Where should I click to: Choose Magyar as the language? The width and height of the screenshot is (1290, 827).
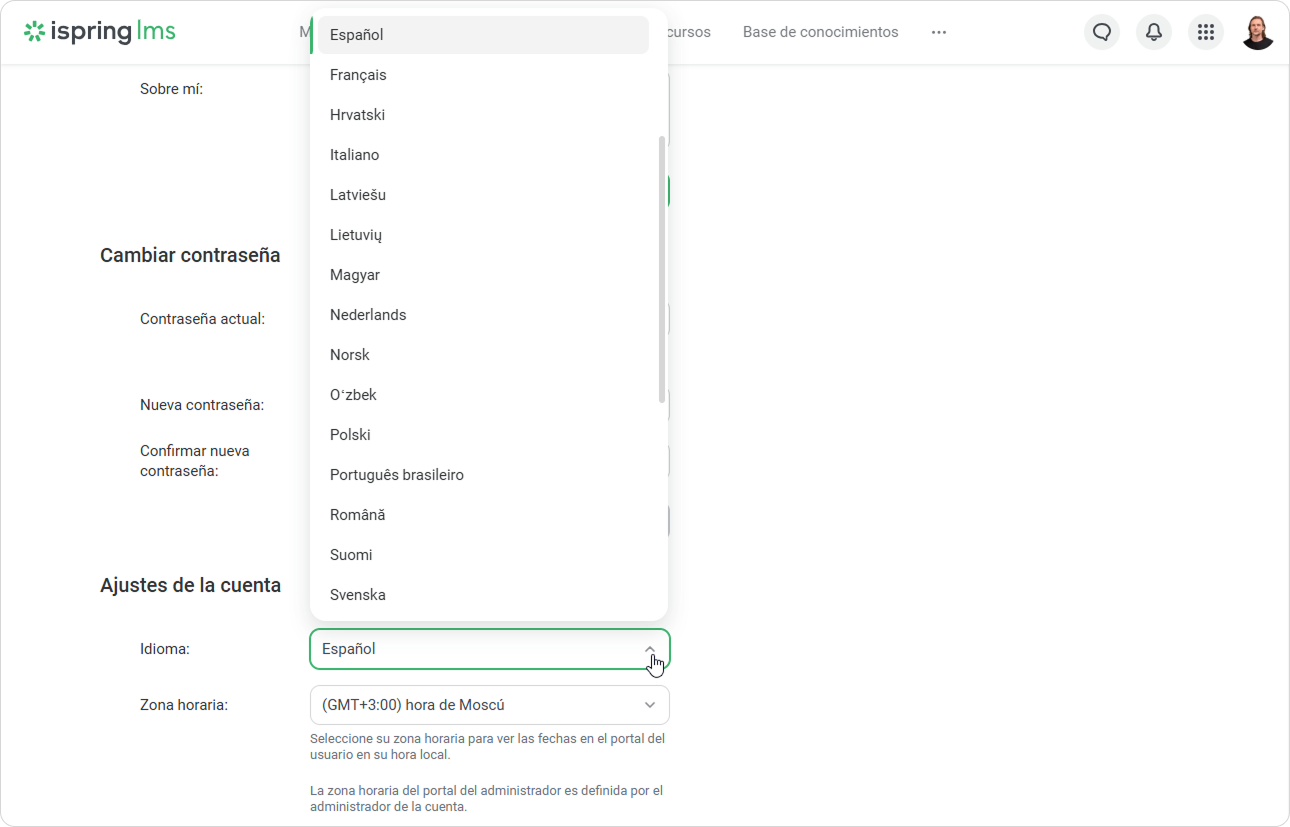[355, 275]
